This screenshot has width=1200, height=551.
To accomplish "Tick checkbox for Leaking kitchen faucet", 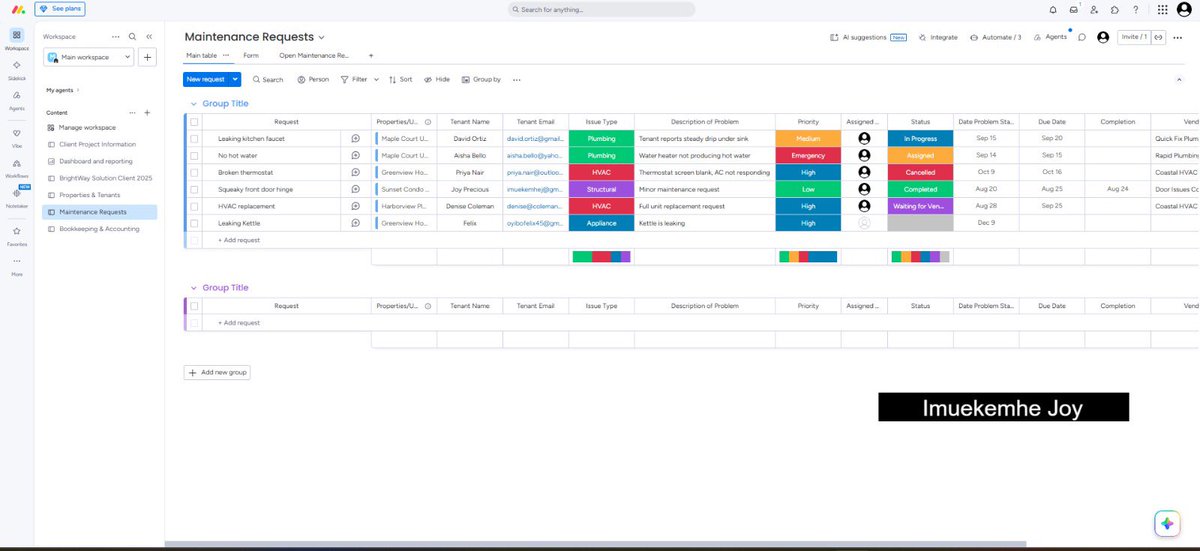I will coord(194,139).
